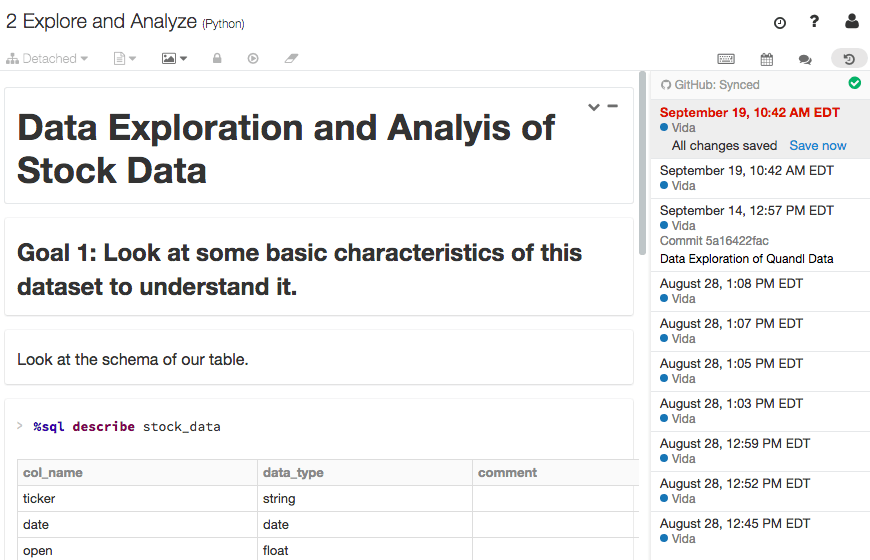Click the title cell chevron-down arrow

click(x=593, y=107)
